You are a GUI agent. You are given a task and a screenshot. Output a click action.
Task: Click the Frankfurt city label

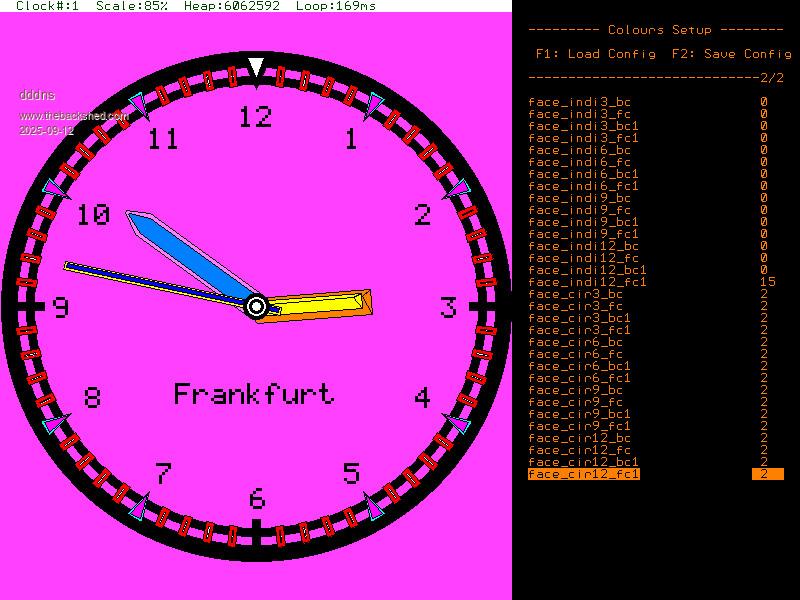click(254, 394)
